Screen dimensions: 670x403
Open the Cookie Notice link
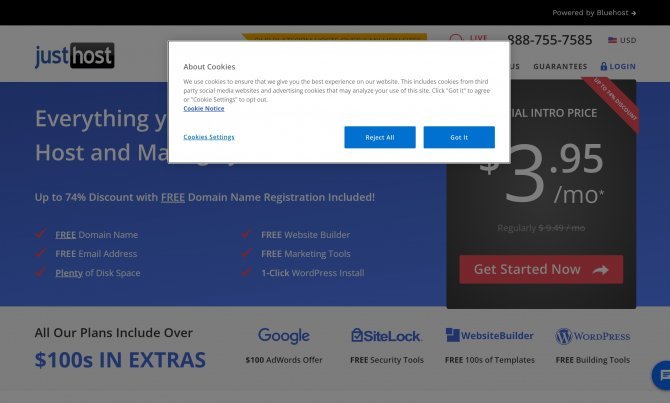204,109
